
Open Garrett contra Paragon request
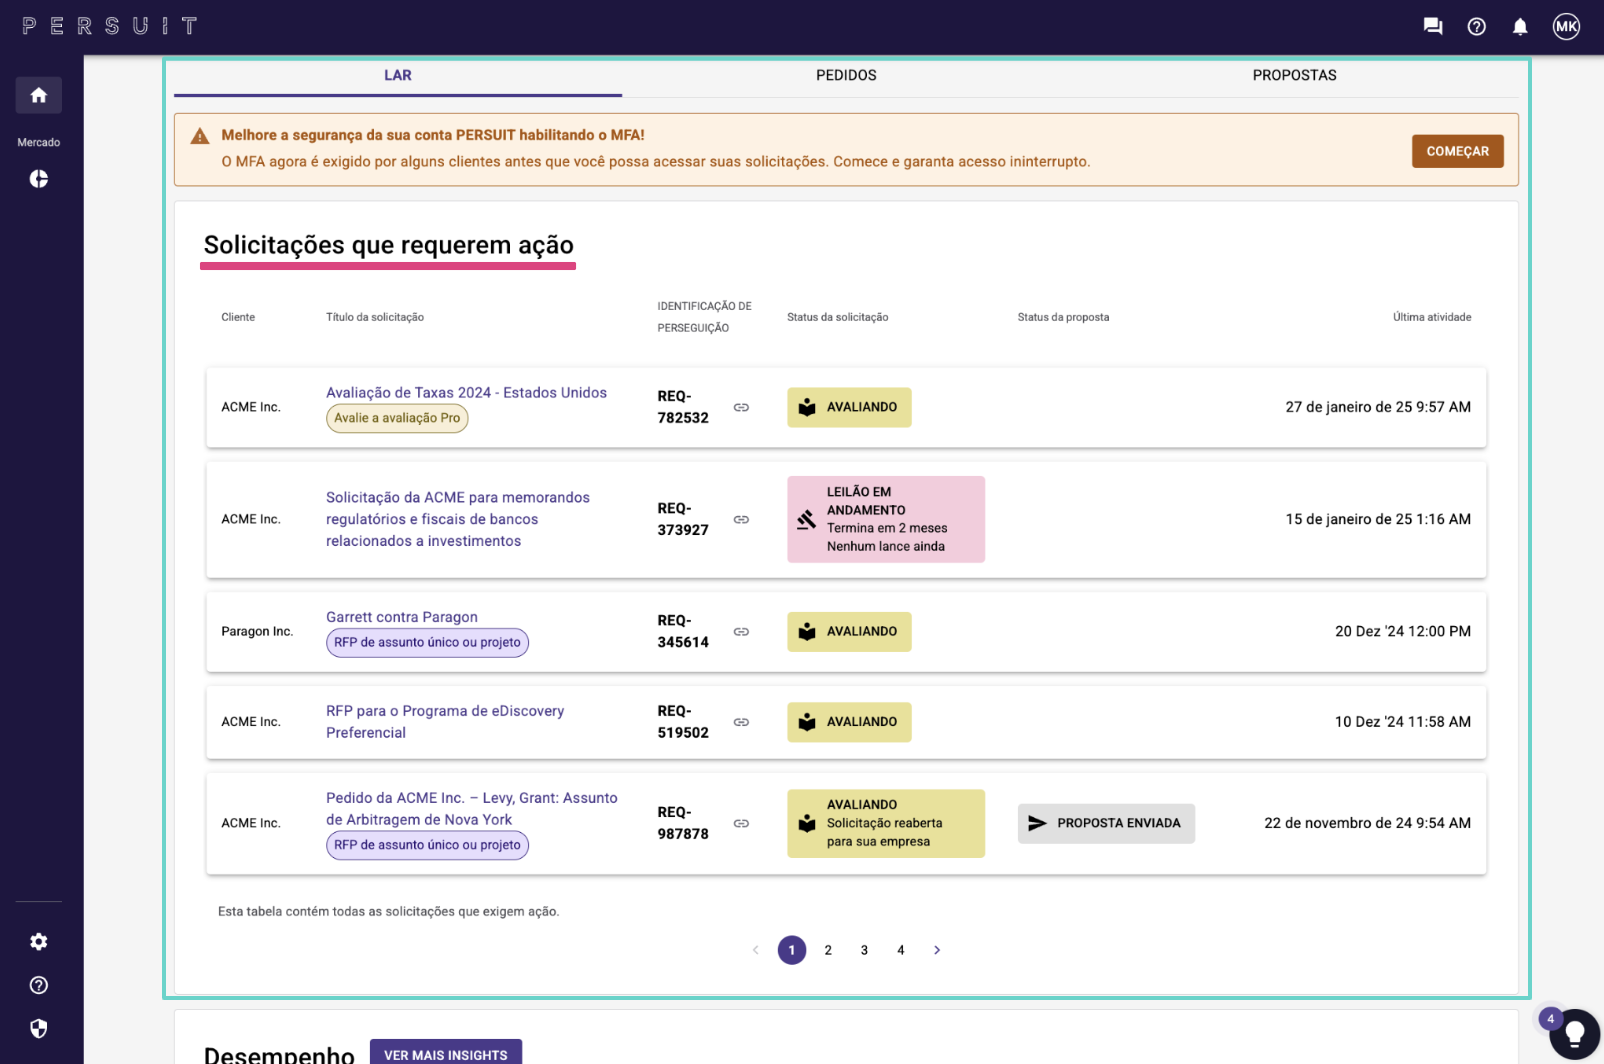(x=402, y=617)
